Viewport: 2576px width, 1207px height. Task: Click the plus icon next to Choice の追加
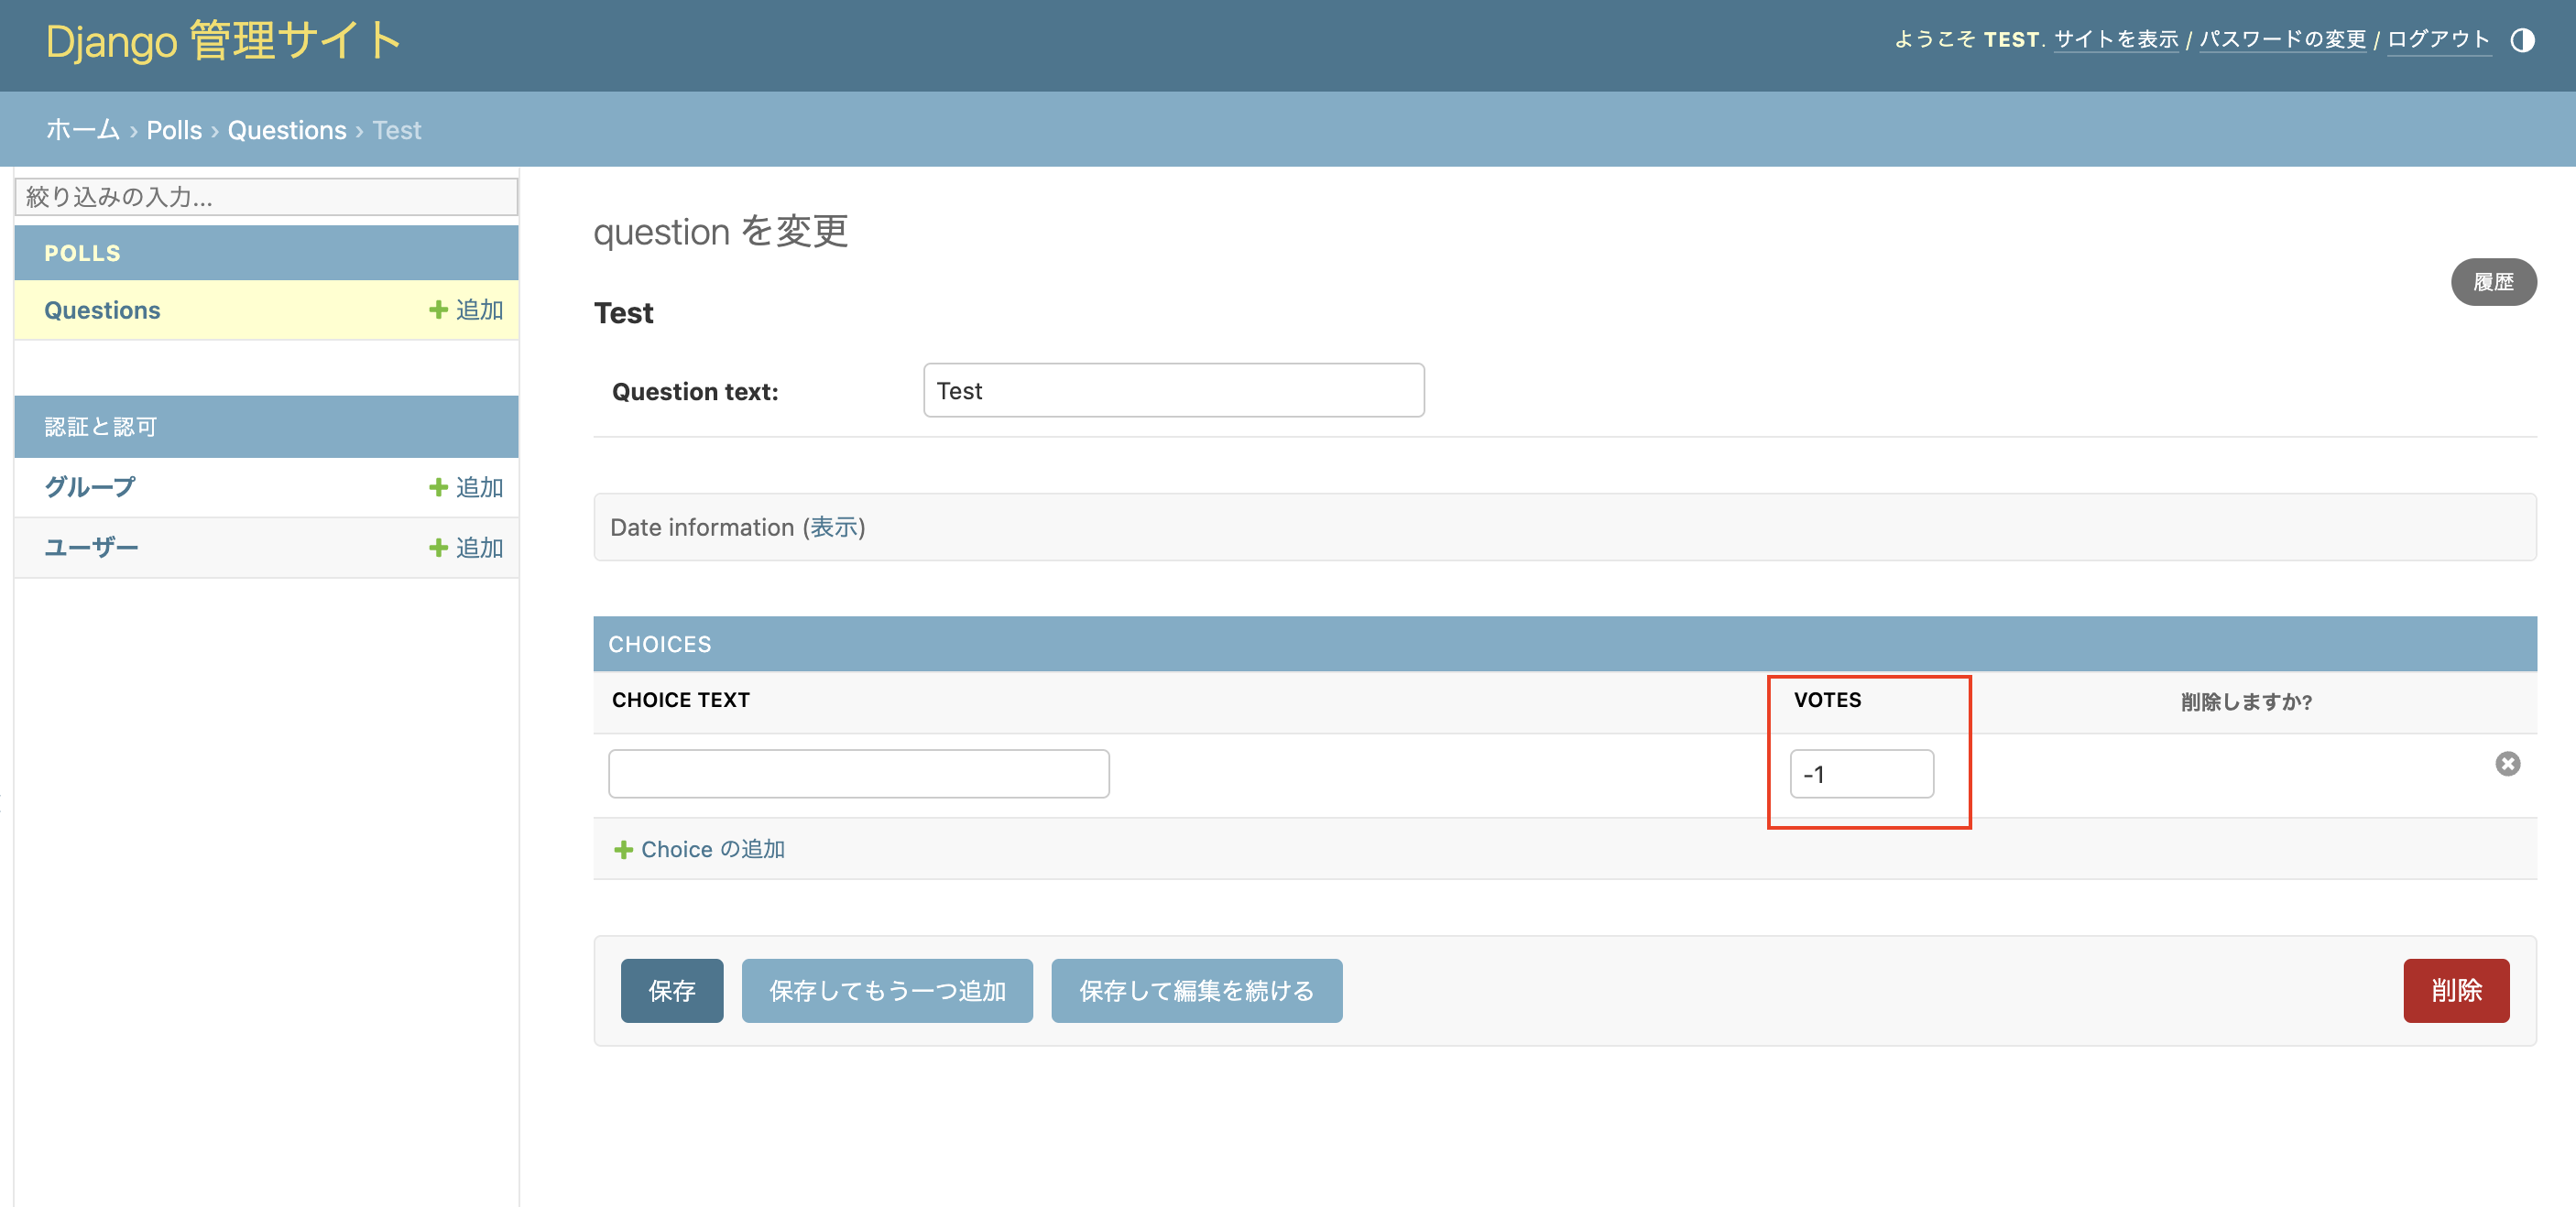click(623, 849)
